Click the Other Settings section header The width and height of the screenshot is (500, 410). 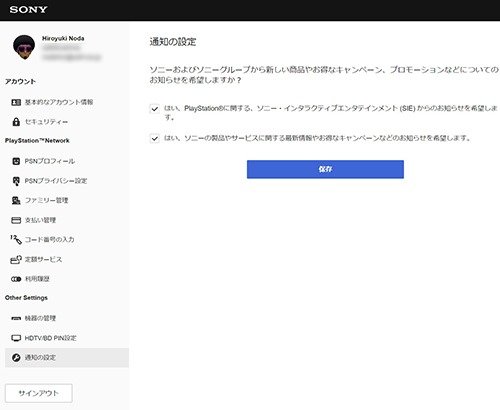click(26, 298)
